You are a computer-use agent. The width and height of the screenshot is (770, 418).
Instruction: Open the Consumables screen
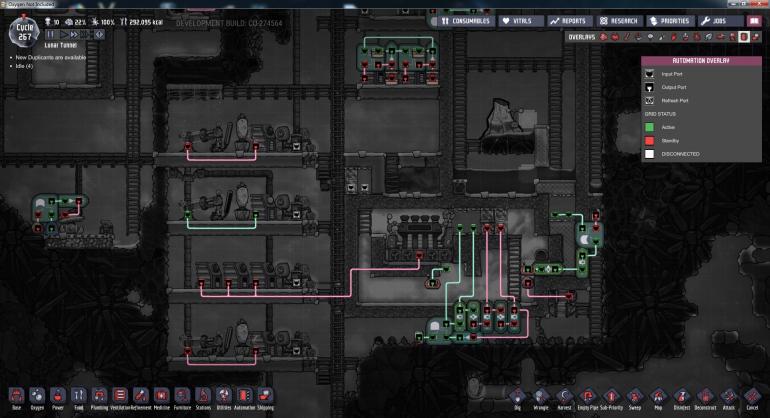[x=466, y=21]
